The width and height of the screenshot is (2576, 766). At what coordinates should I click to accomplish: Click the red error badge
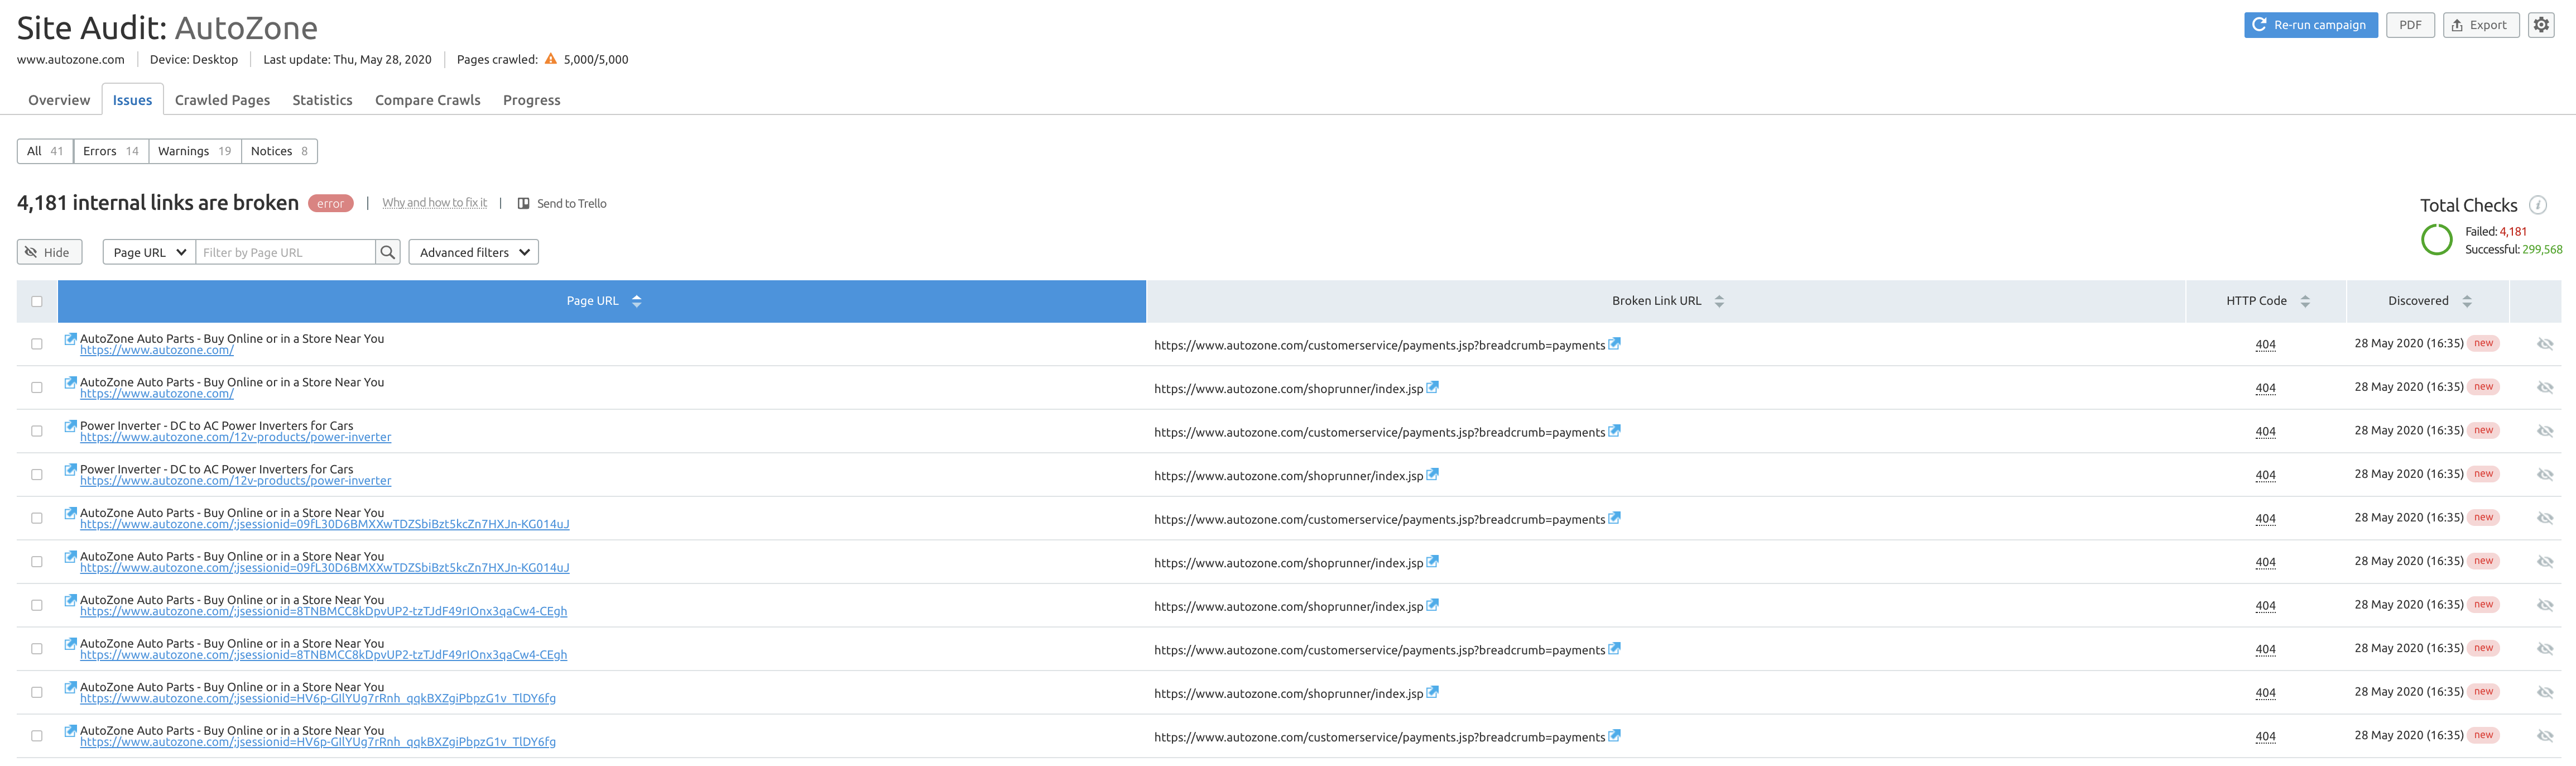pyautogui.click(x=330, y=203)
